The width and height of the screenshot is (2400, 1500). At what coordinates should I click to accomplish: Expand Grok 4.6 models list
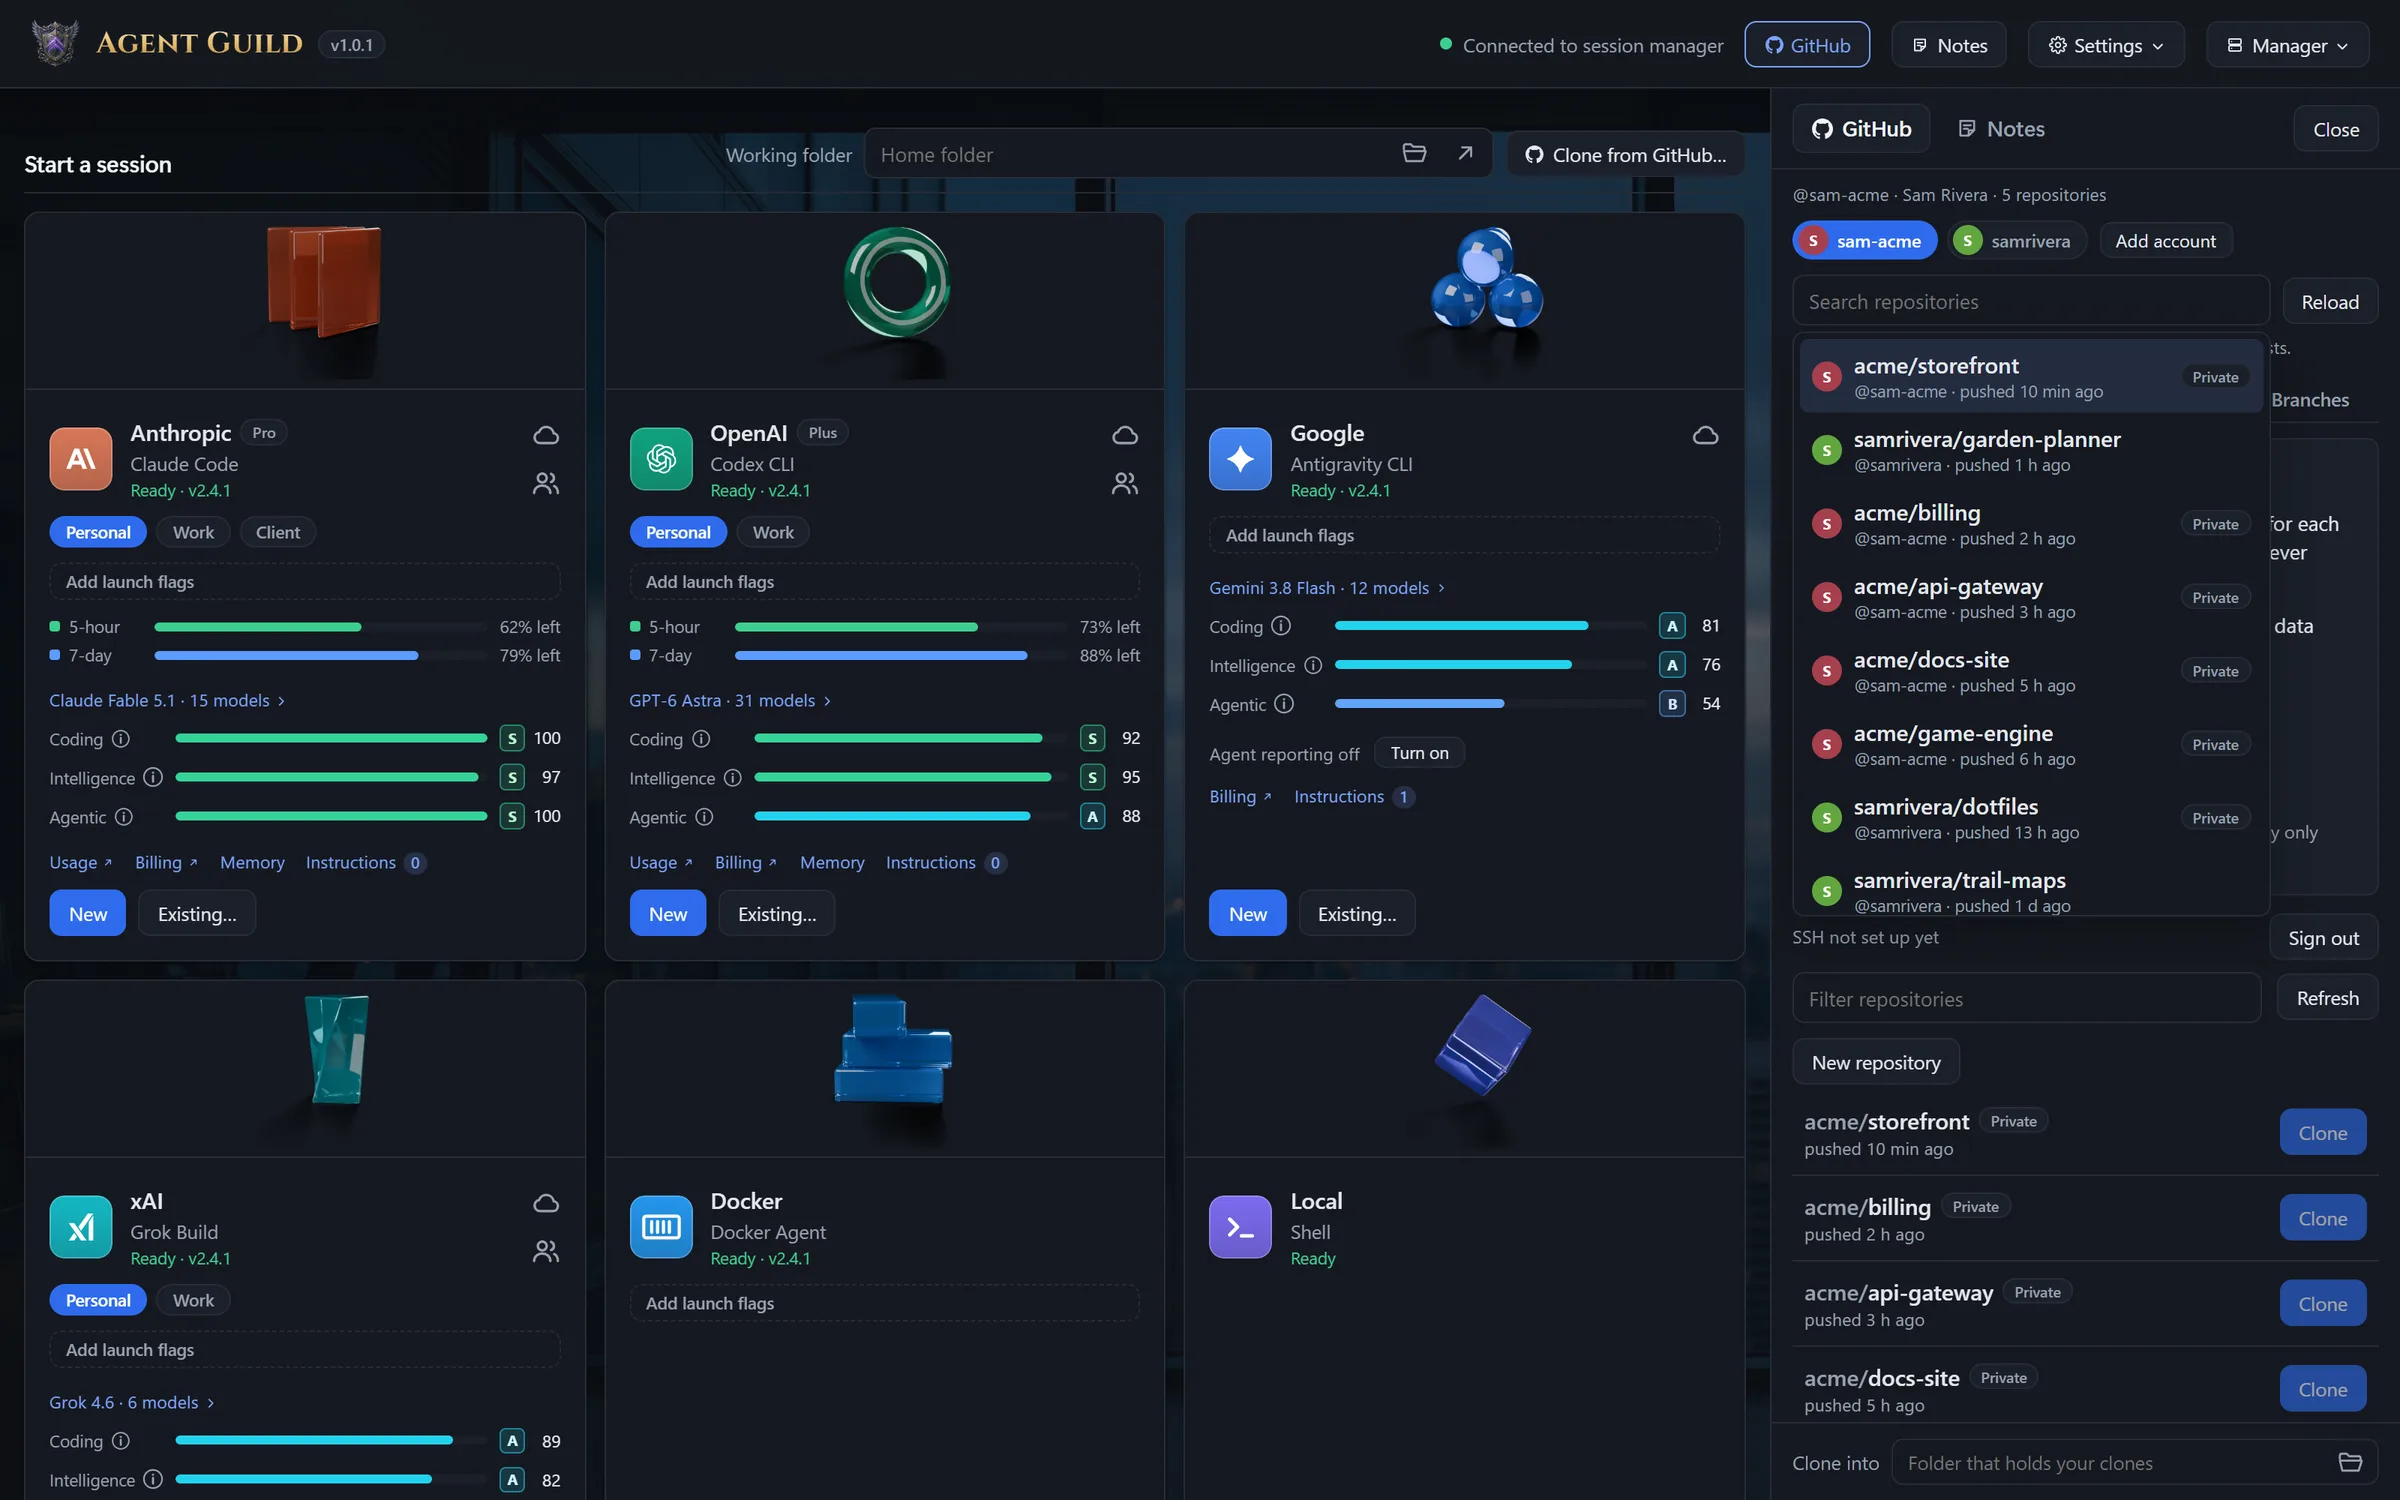pyautogui.click(x=132, y=1402)
